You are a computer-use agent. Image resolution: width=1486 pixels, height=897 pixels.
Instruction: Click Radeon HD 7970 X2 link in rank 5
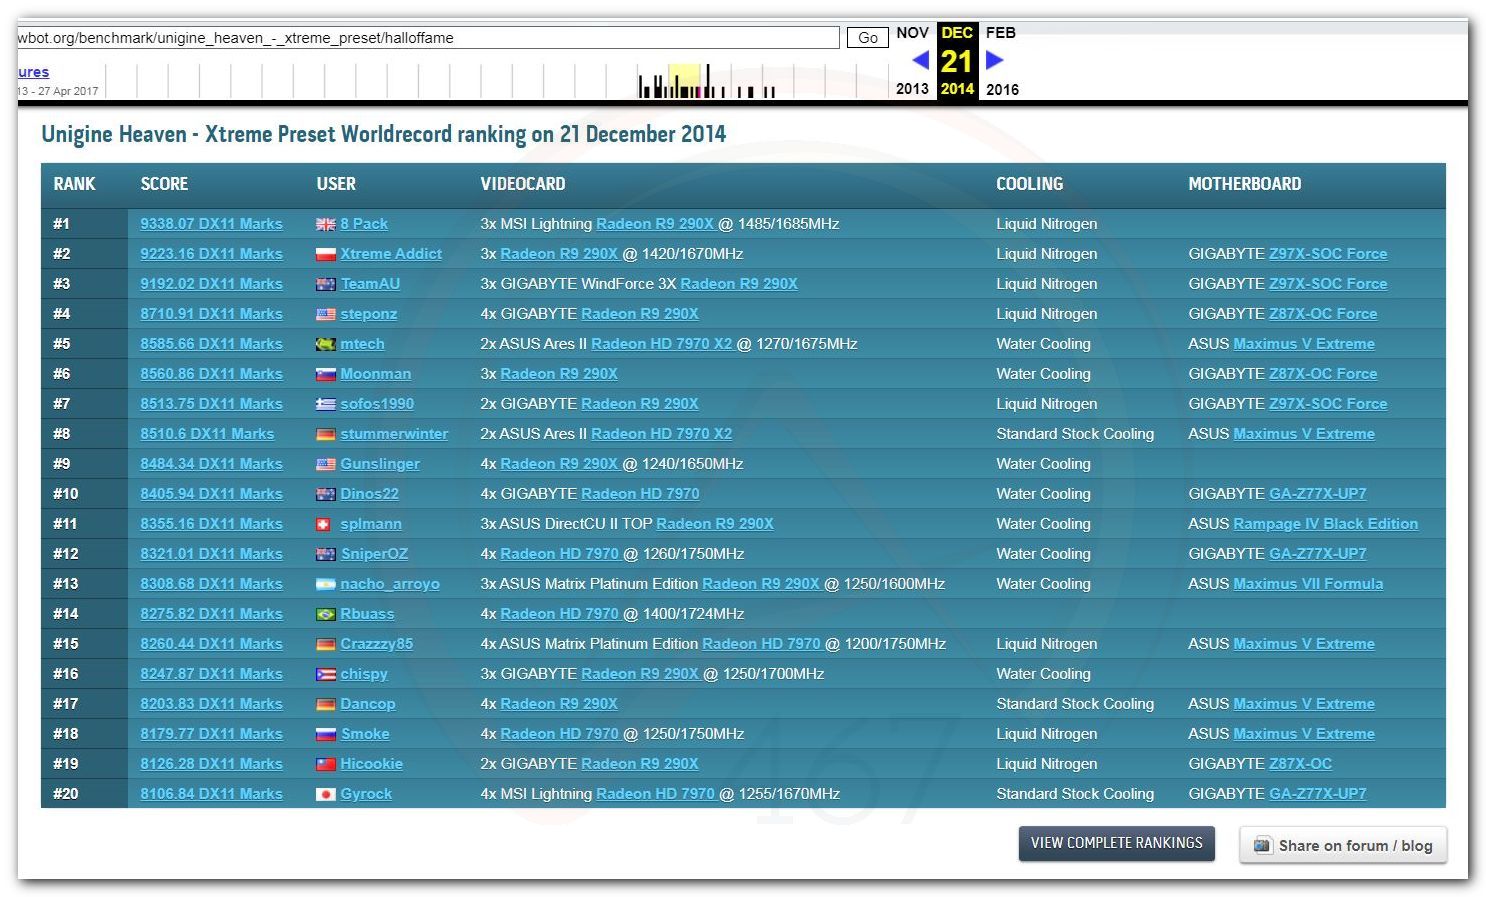pos(661,344)
